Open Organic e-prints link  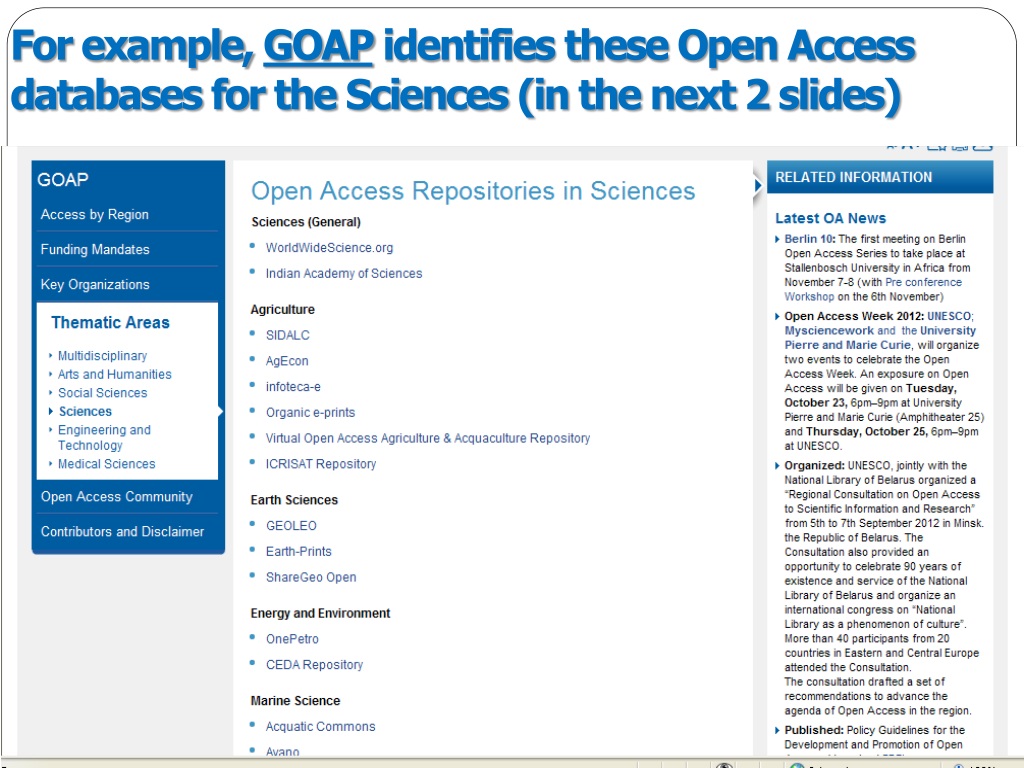pyautogui.click(x=310, y=413)
